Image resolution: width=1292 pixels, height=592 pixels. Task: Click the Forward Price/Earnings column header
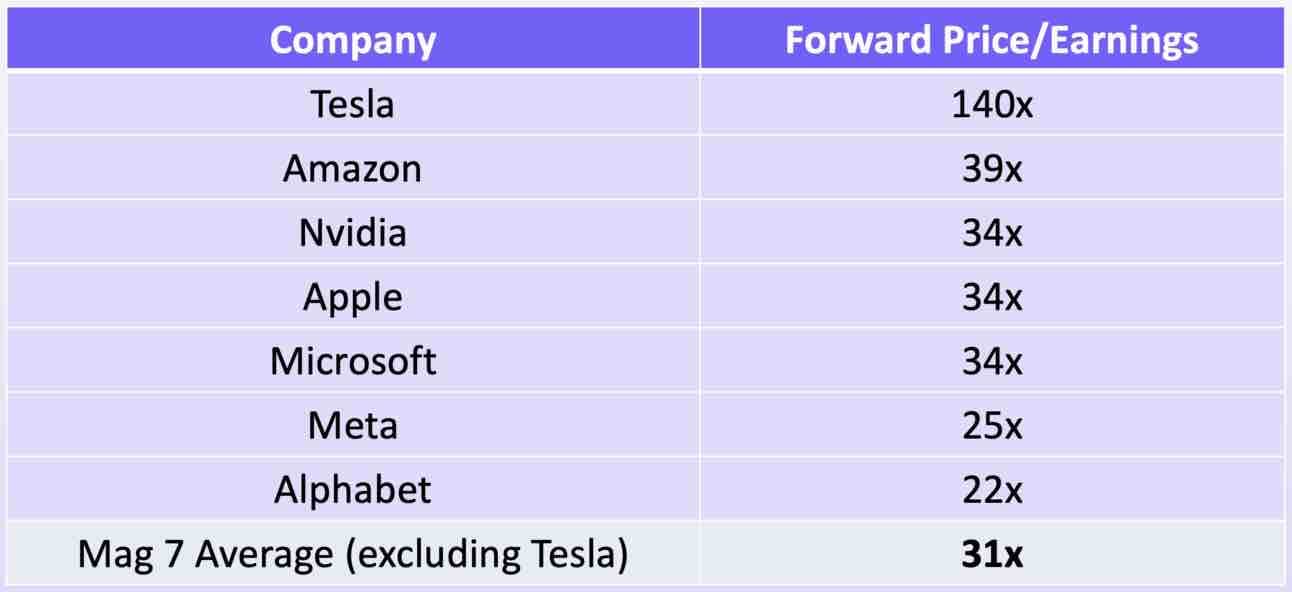[992, 40]
